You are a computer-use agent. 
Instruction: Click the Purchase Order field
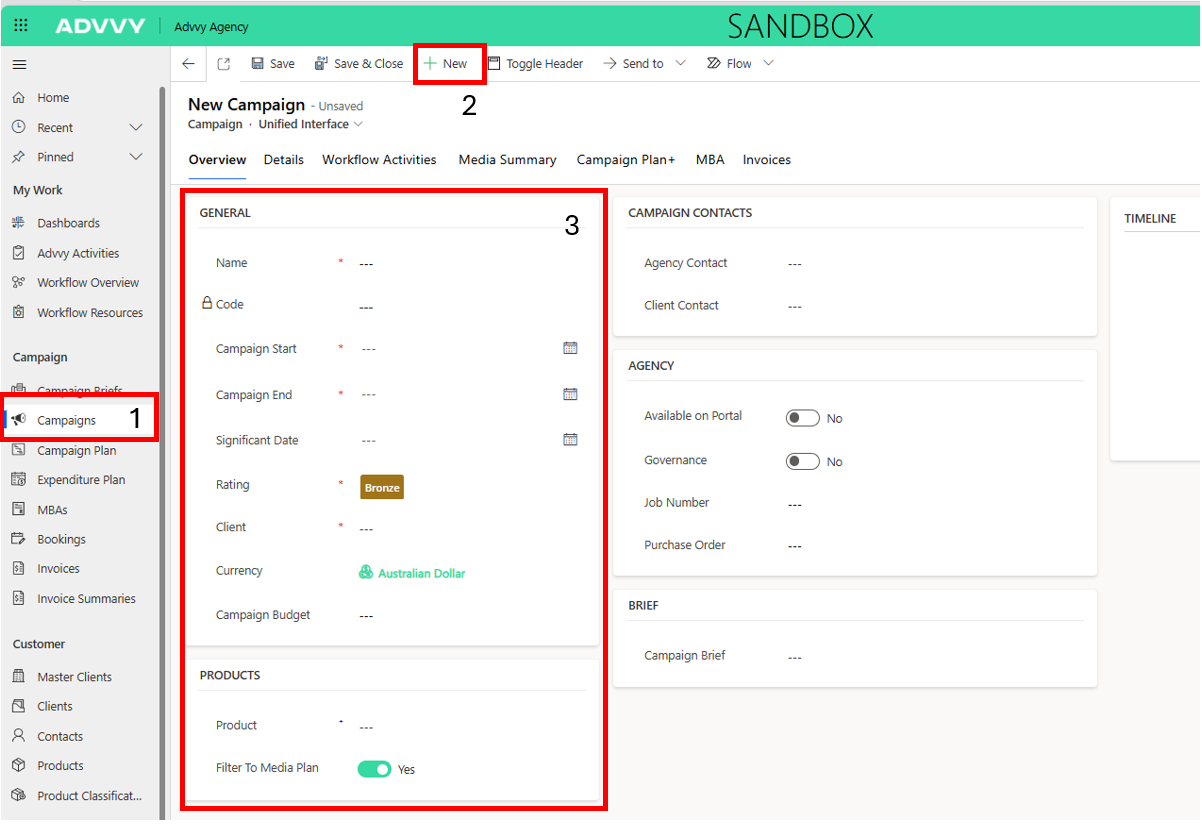point(933,546)
